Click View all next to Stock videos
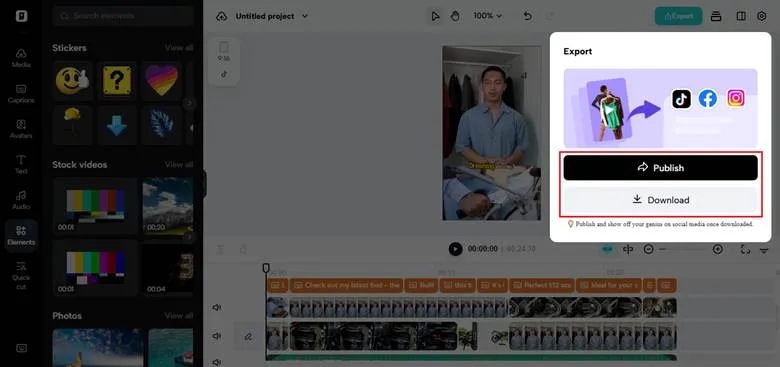 tap(179, 164)
